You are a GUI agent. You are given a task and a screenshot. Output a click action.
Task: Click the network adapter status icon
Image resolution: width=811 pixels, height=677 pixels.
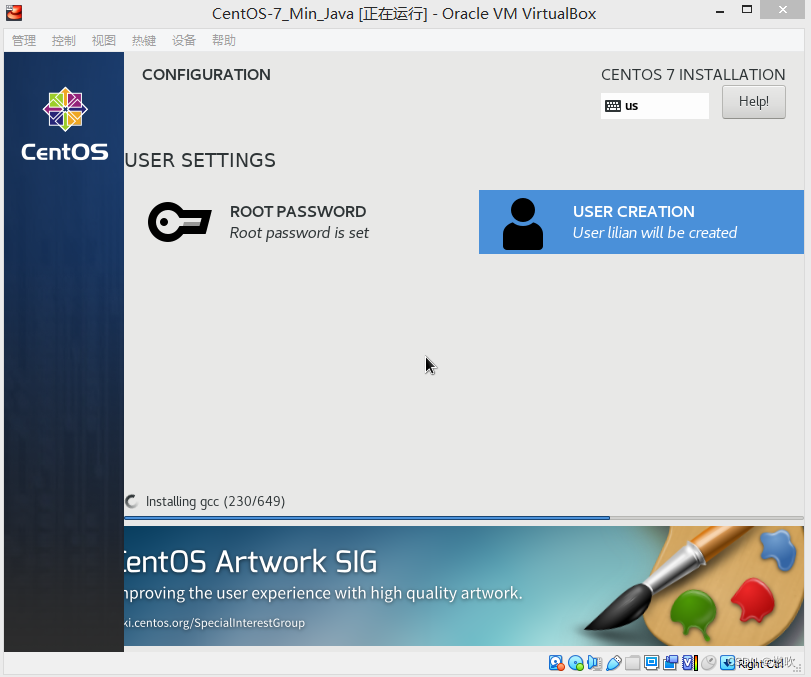[595, 663]
